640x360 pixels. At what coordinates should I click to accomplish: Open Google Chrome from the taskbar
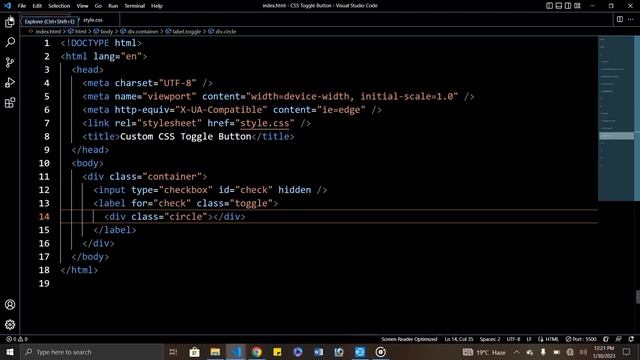[256, 352]
